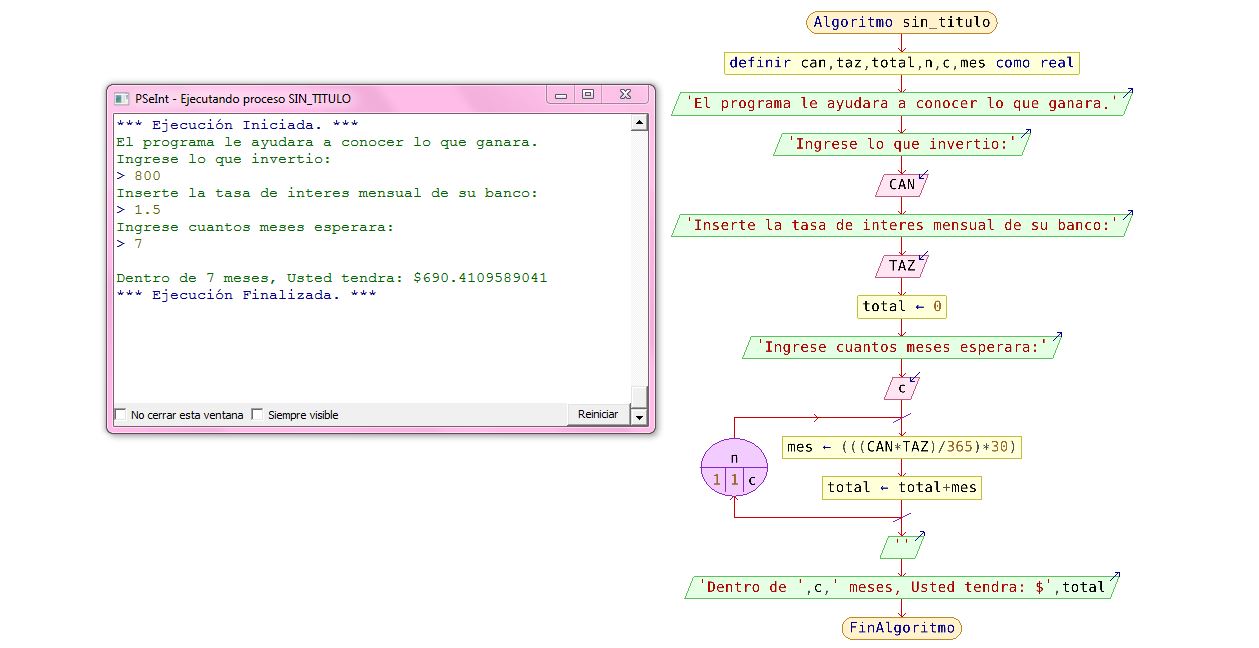Viewport: 1259px width, 648px height.
Task: Click the 'Ingrese lo que invertio:' message node
Action: 901,143
